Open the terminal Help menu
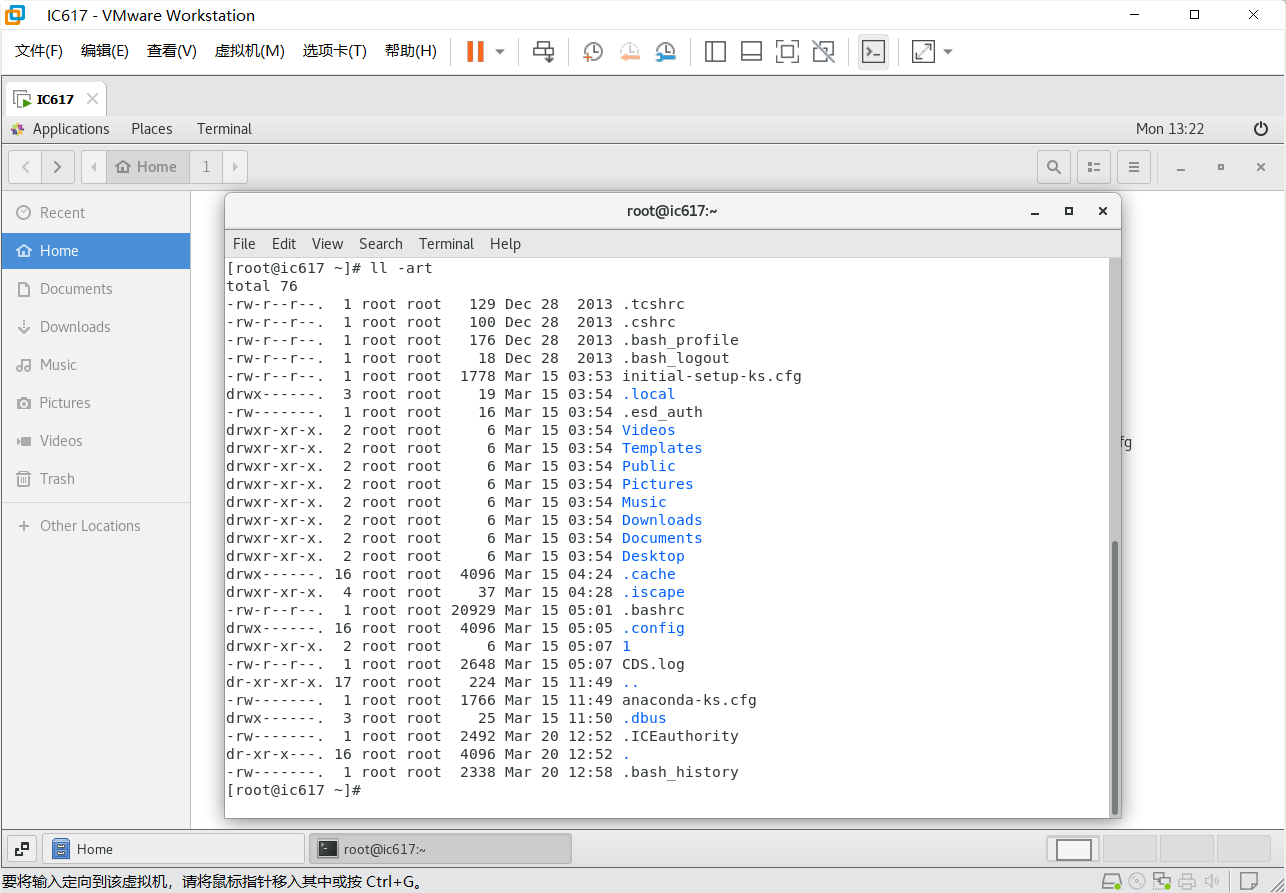This screenshot has width=1286, height=893. pos(505,244)
